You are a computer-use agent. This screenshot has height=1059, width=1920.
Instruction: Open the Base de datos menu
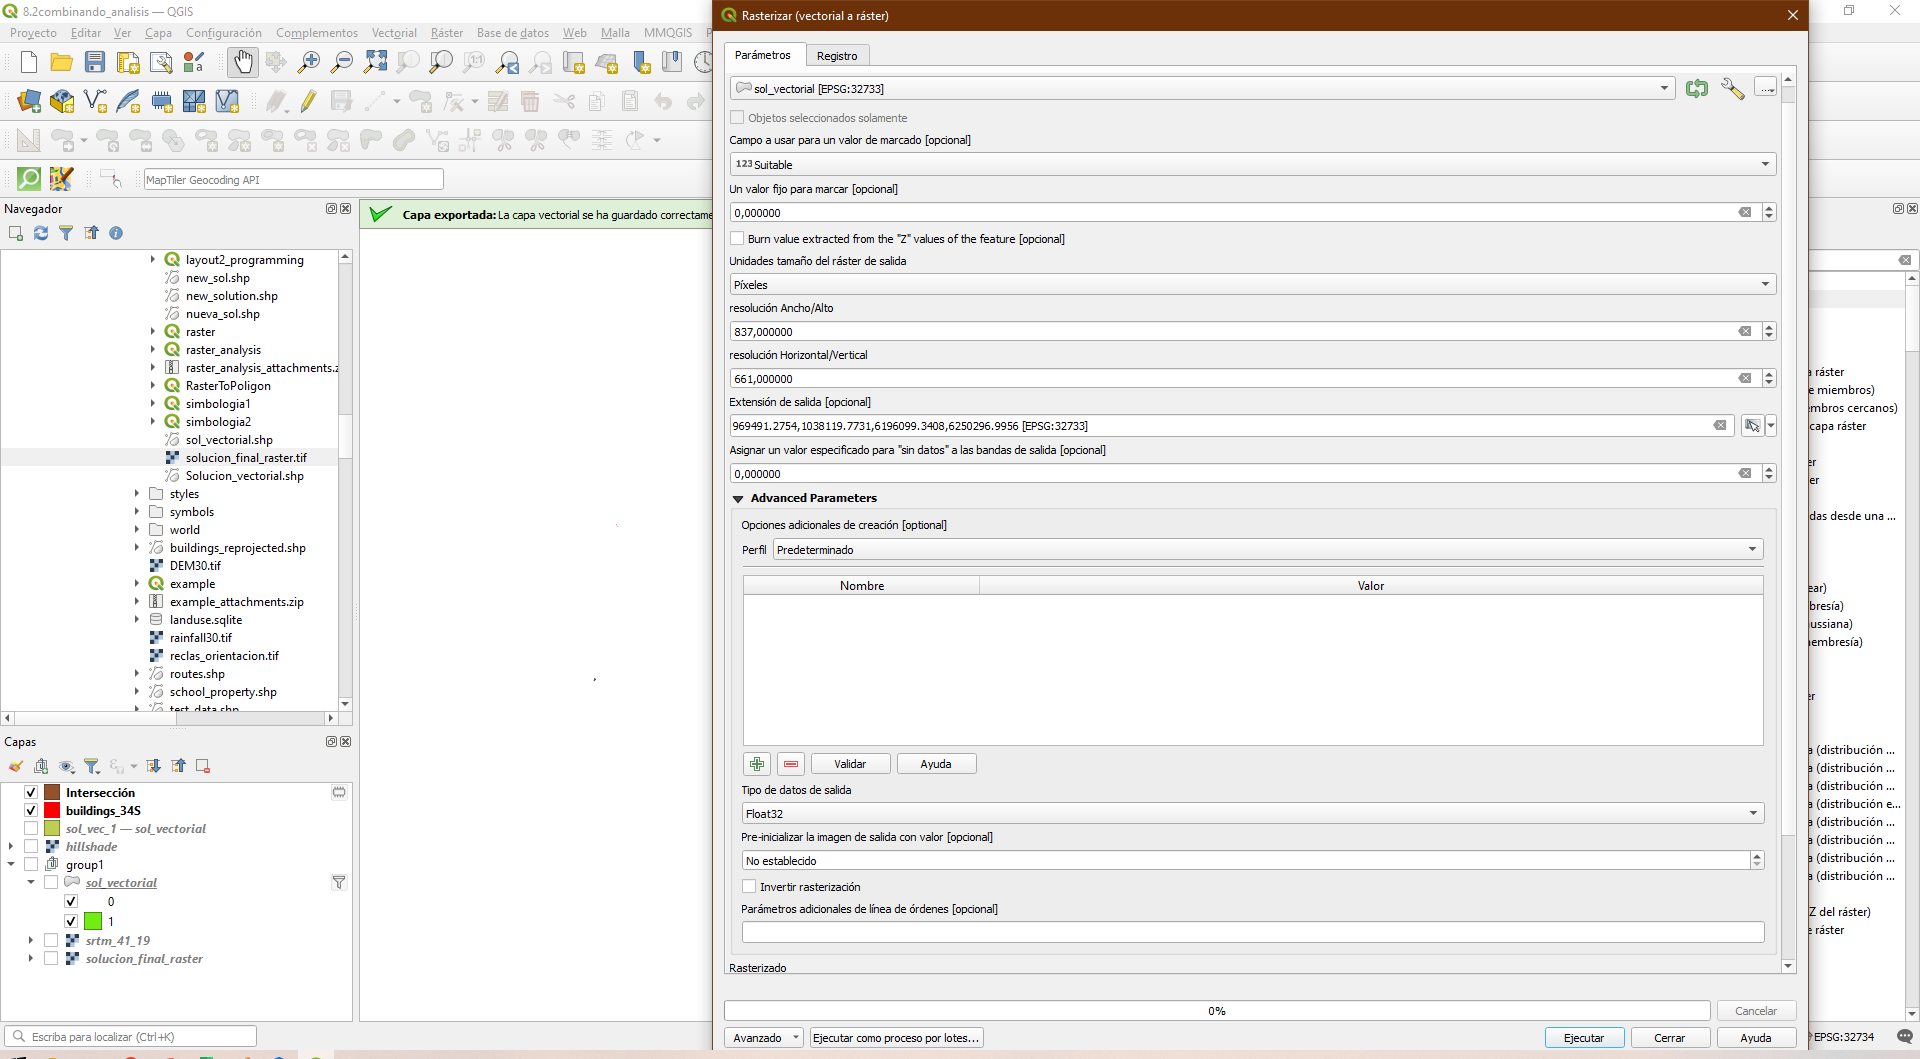(x=513, y=33)
